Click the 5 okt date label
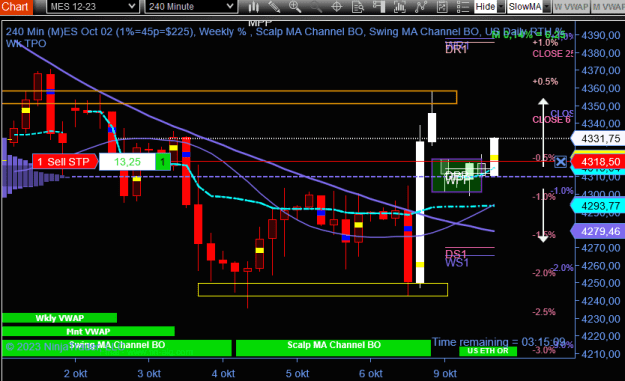Viewport: 625px width, 381px height. pos(297,373)
